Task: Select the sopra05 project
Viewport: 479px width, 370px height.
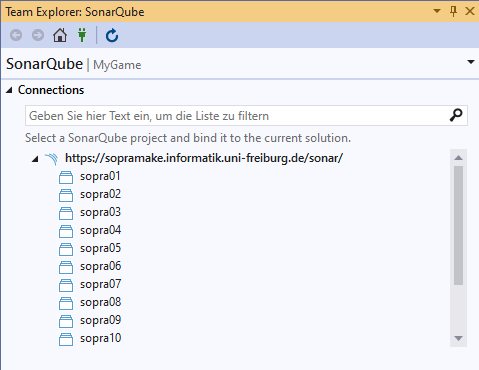Action: [100, 248]
